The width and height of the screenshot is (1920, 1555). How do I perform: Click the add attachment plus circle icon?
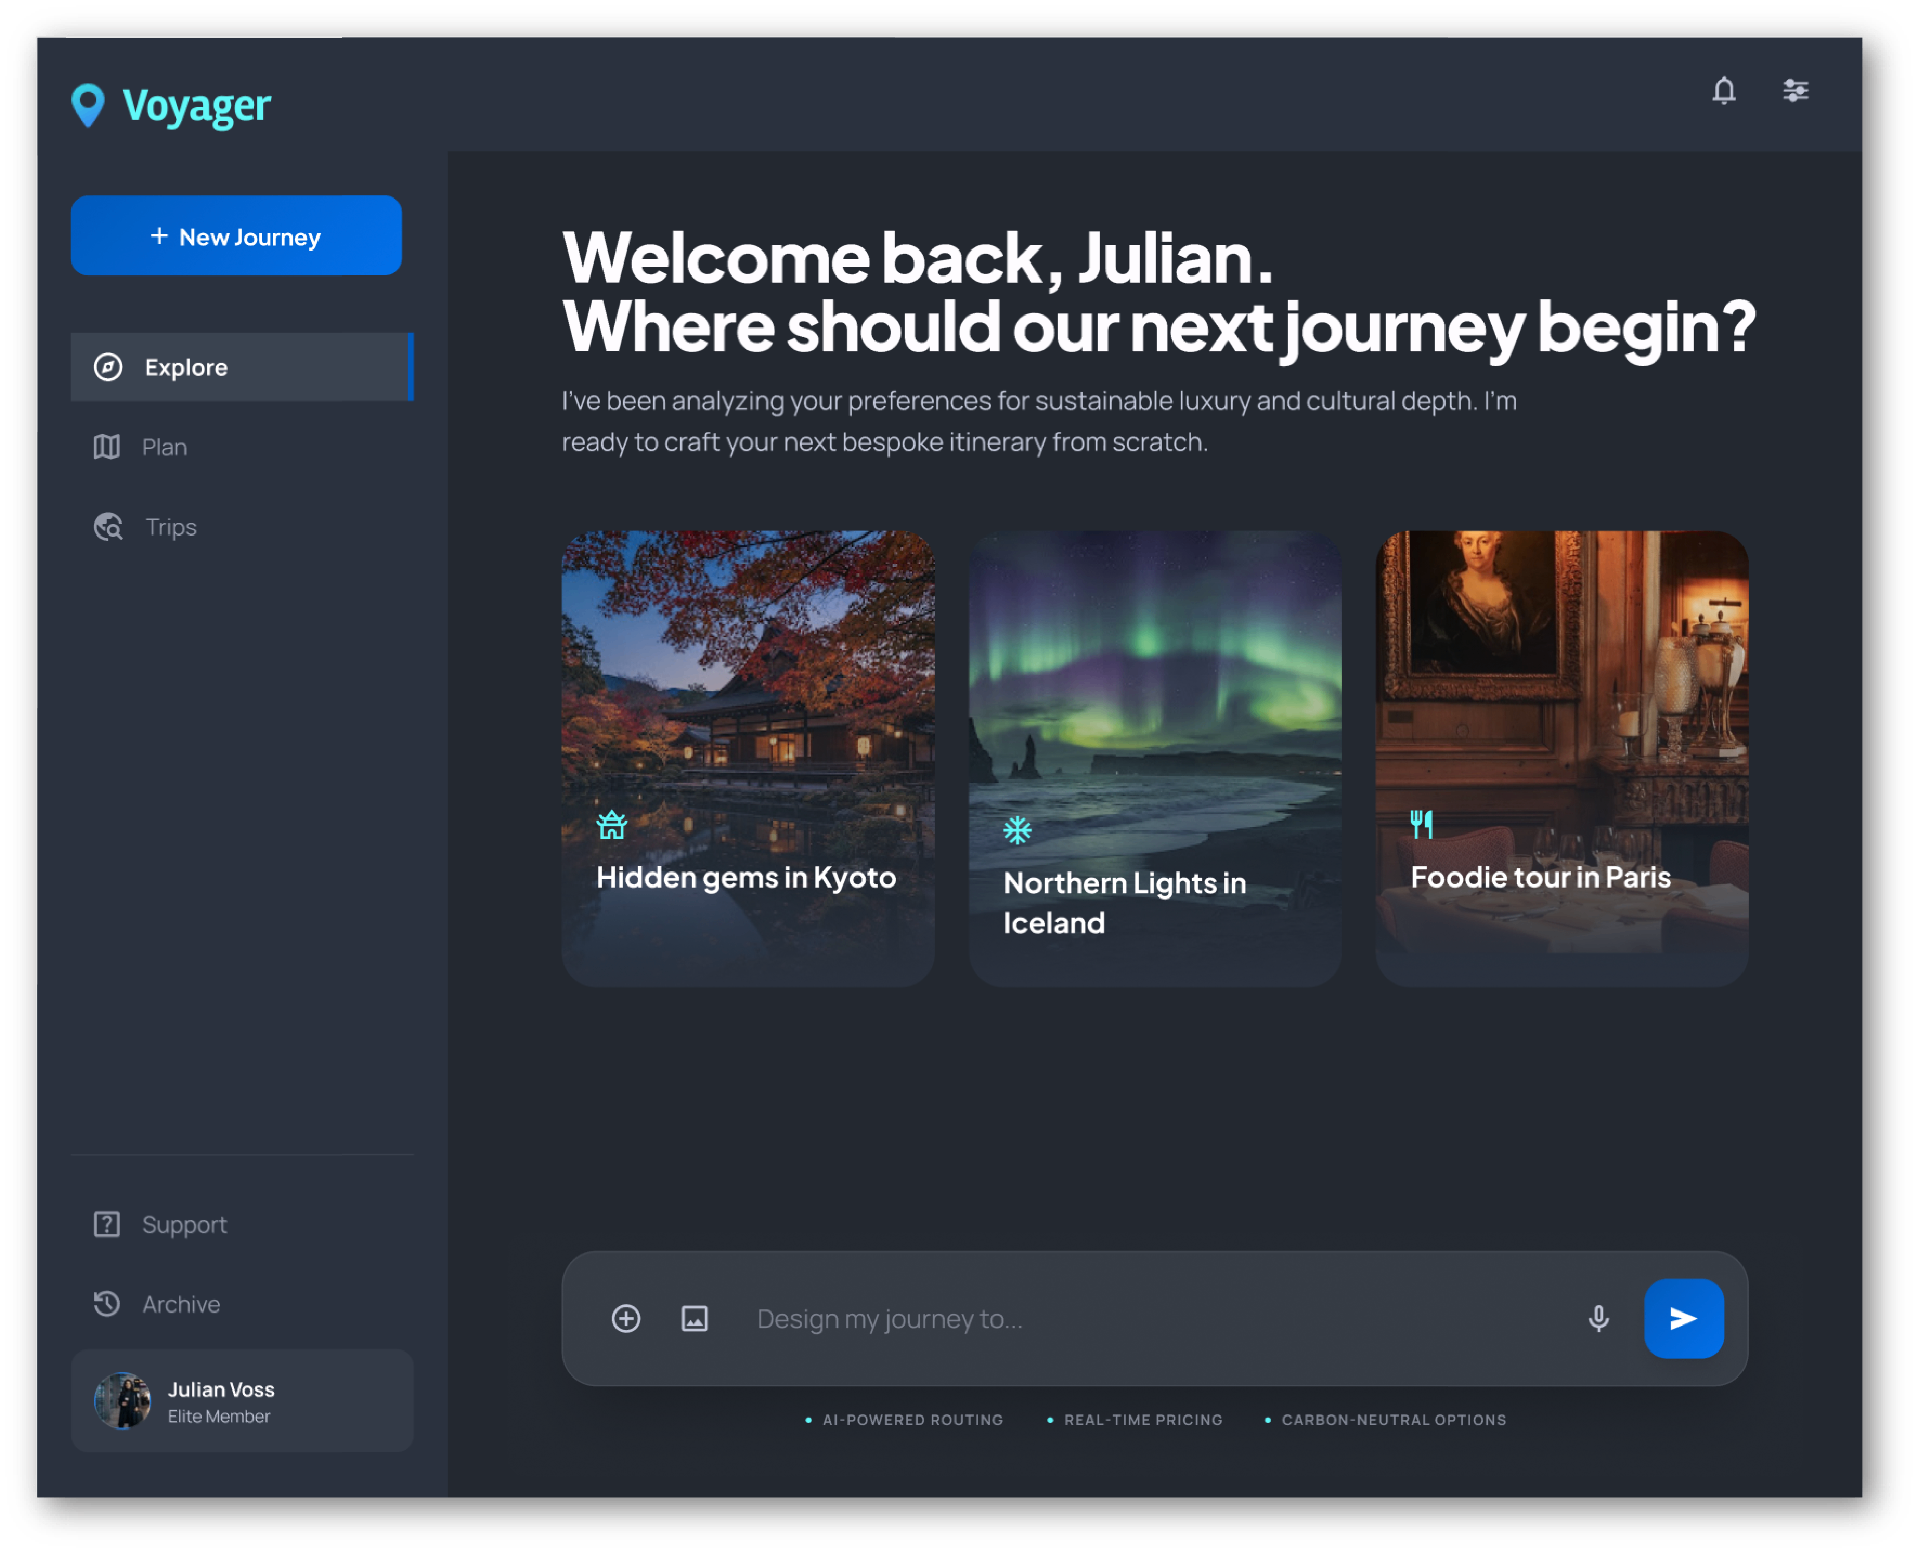click(626, 1318)
